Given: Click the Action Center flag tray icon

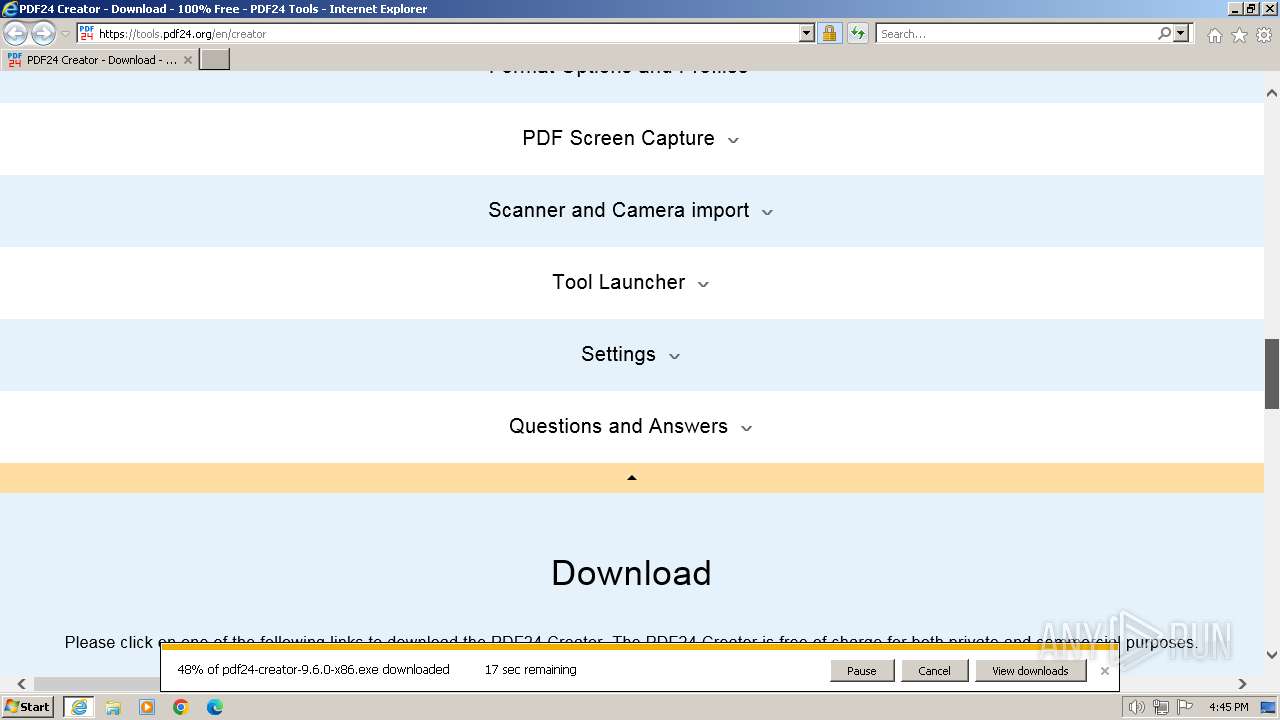Looking at the screenshot, I should pos(1185,707).
